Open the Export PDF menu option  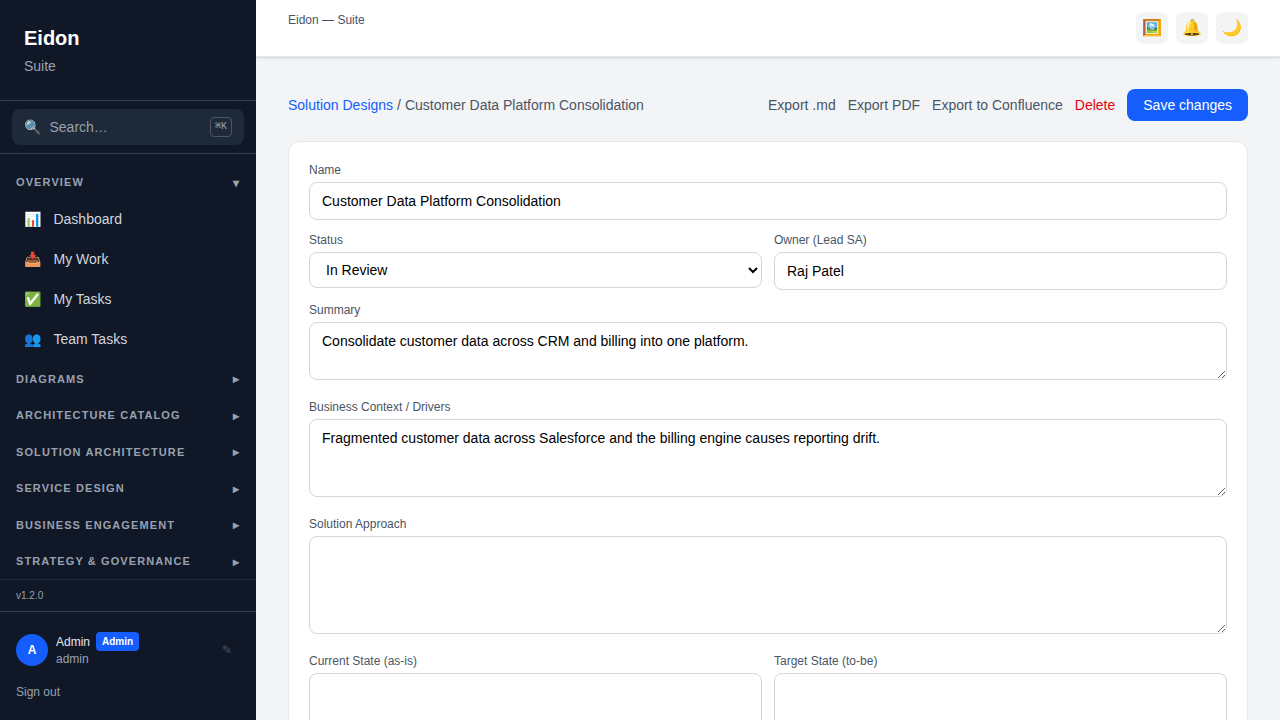pos(884,105)
